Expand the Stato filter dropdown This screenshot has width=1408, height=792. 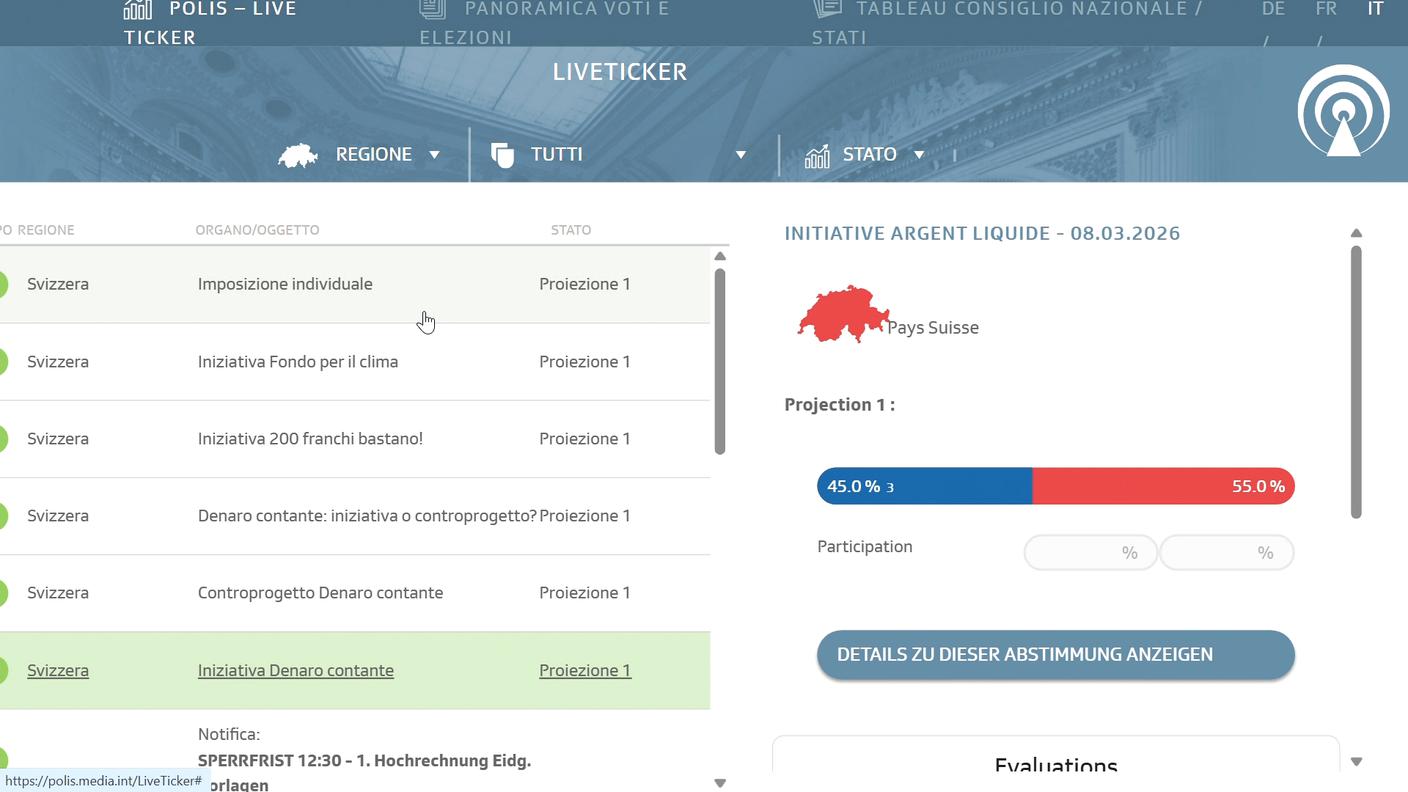click(919, 155)
